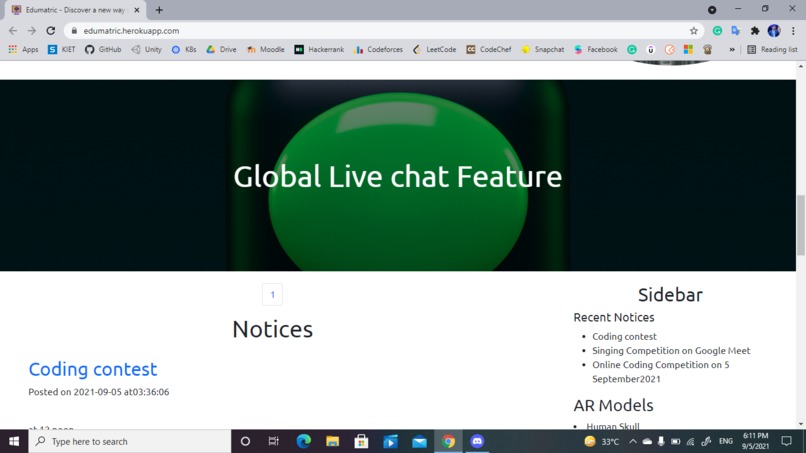The image size is (806, 453).
Task: Click the forward navigation arrow
Action: (x=32, y=31)
